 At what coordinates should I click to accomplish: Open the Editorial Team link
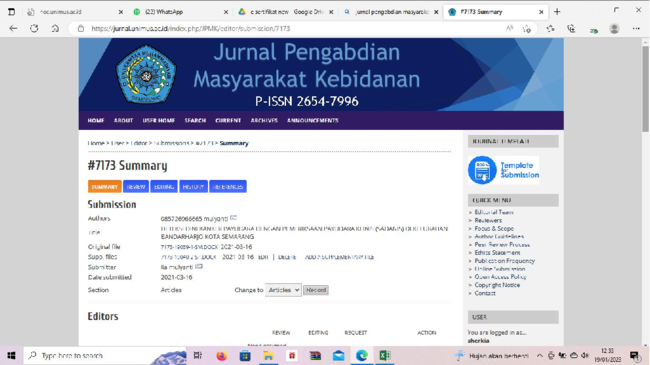point(494,212)
